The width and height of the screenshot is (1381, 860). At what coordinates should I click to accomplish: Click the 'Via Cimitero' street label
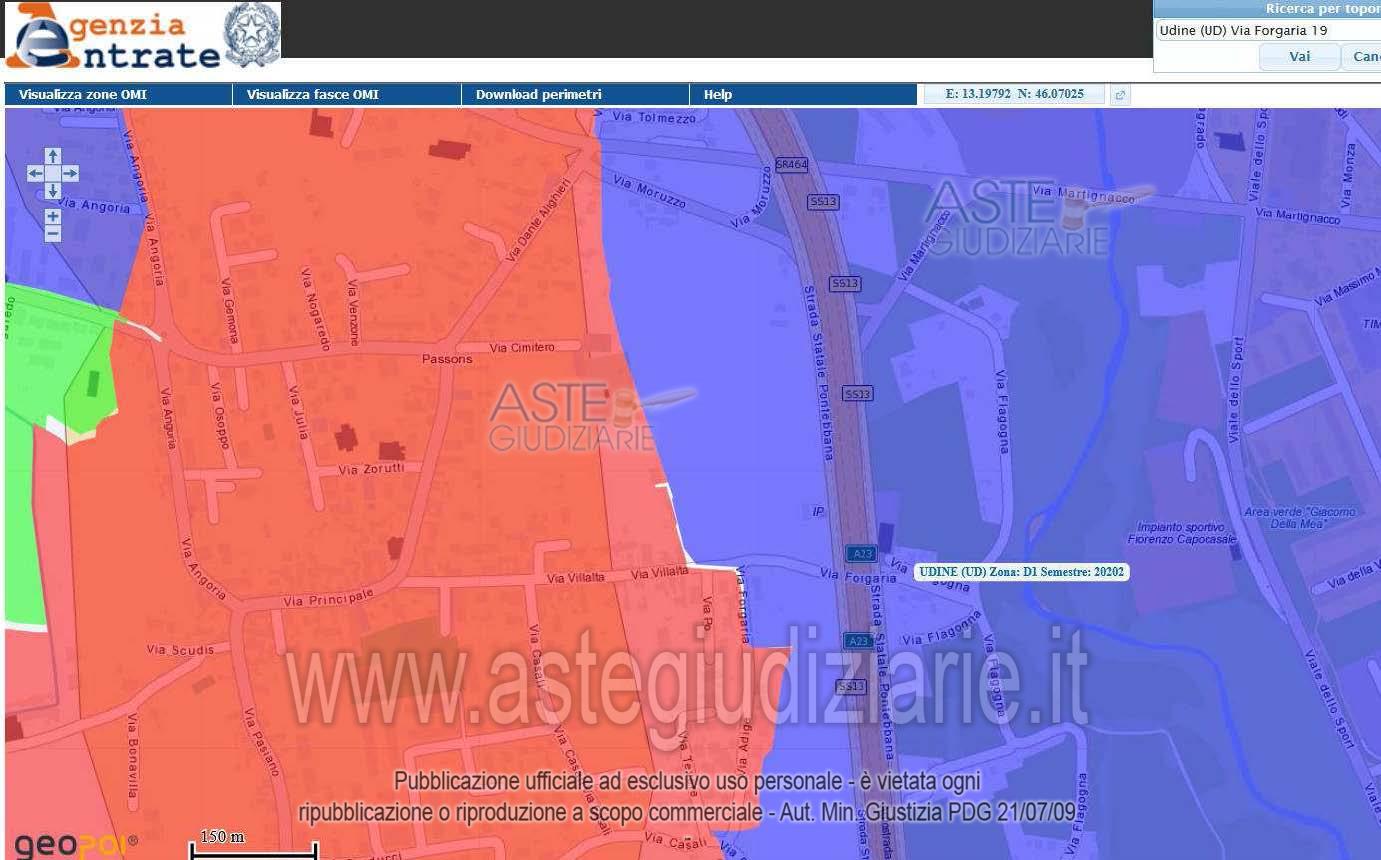coord(521,347)
